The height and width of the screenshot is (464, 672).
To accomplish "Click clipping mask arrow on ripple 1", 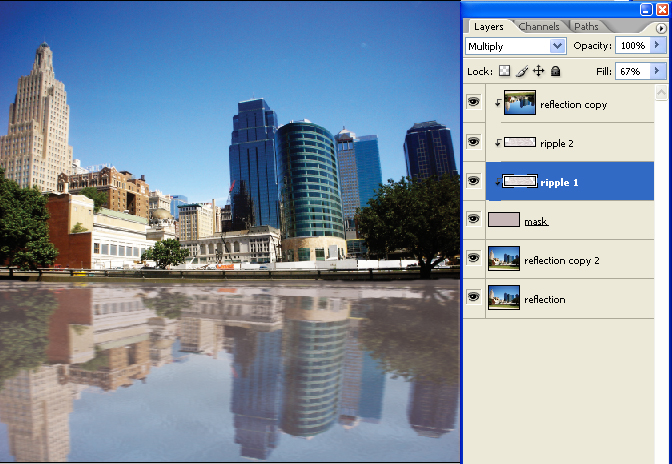I will click(x=498, y=182).
